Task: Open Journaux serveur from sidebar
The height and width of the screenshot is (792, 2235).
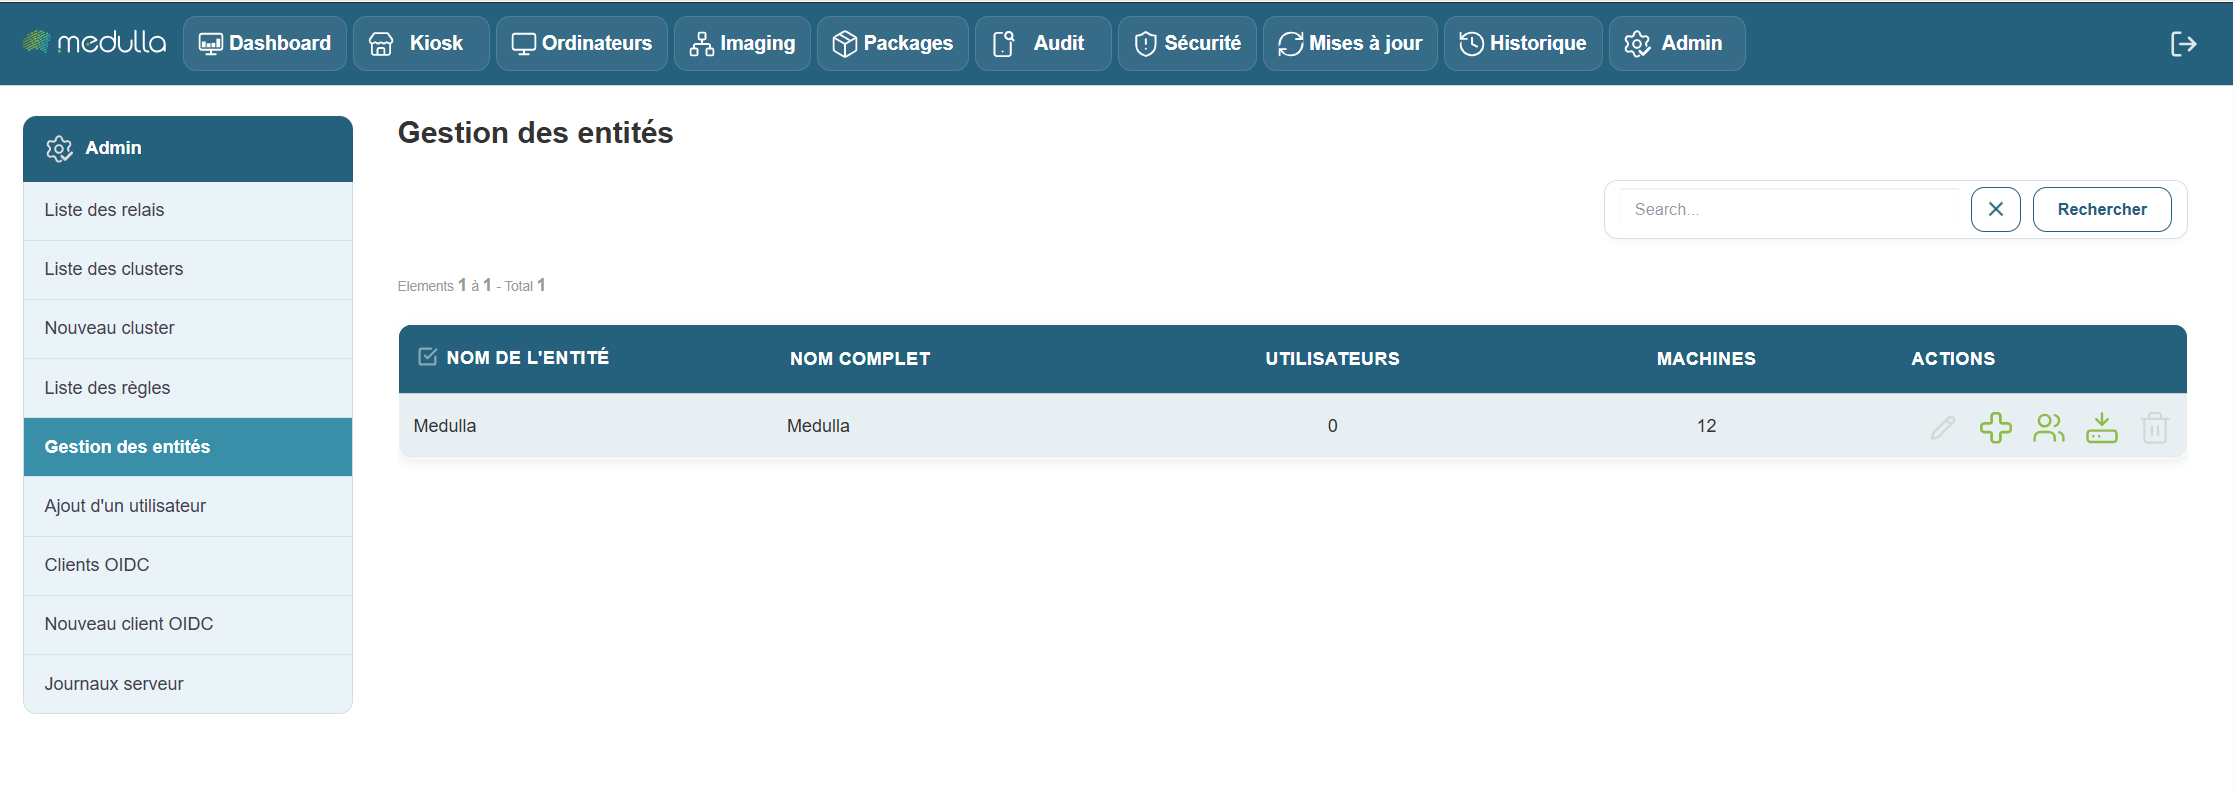Action: click(114, 684)
